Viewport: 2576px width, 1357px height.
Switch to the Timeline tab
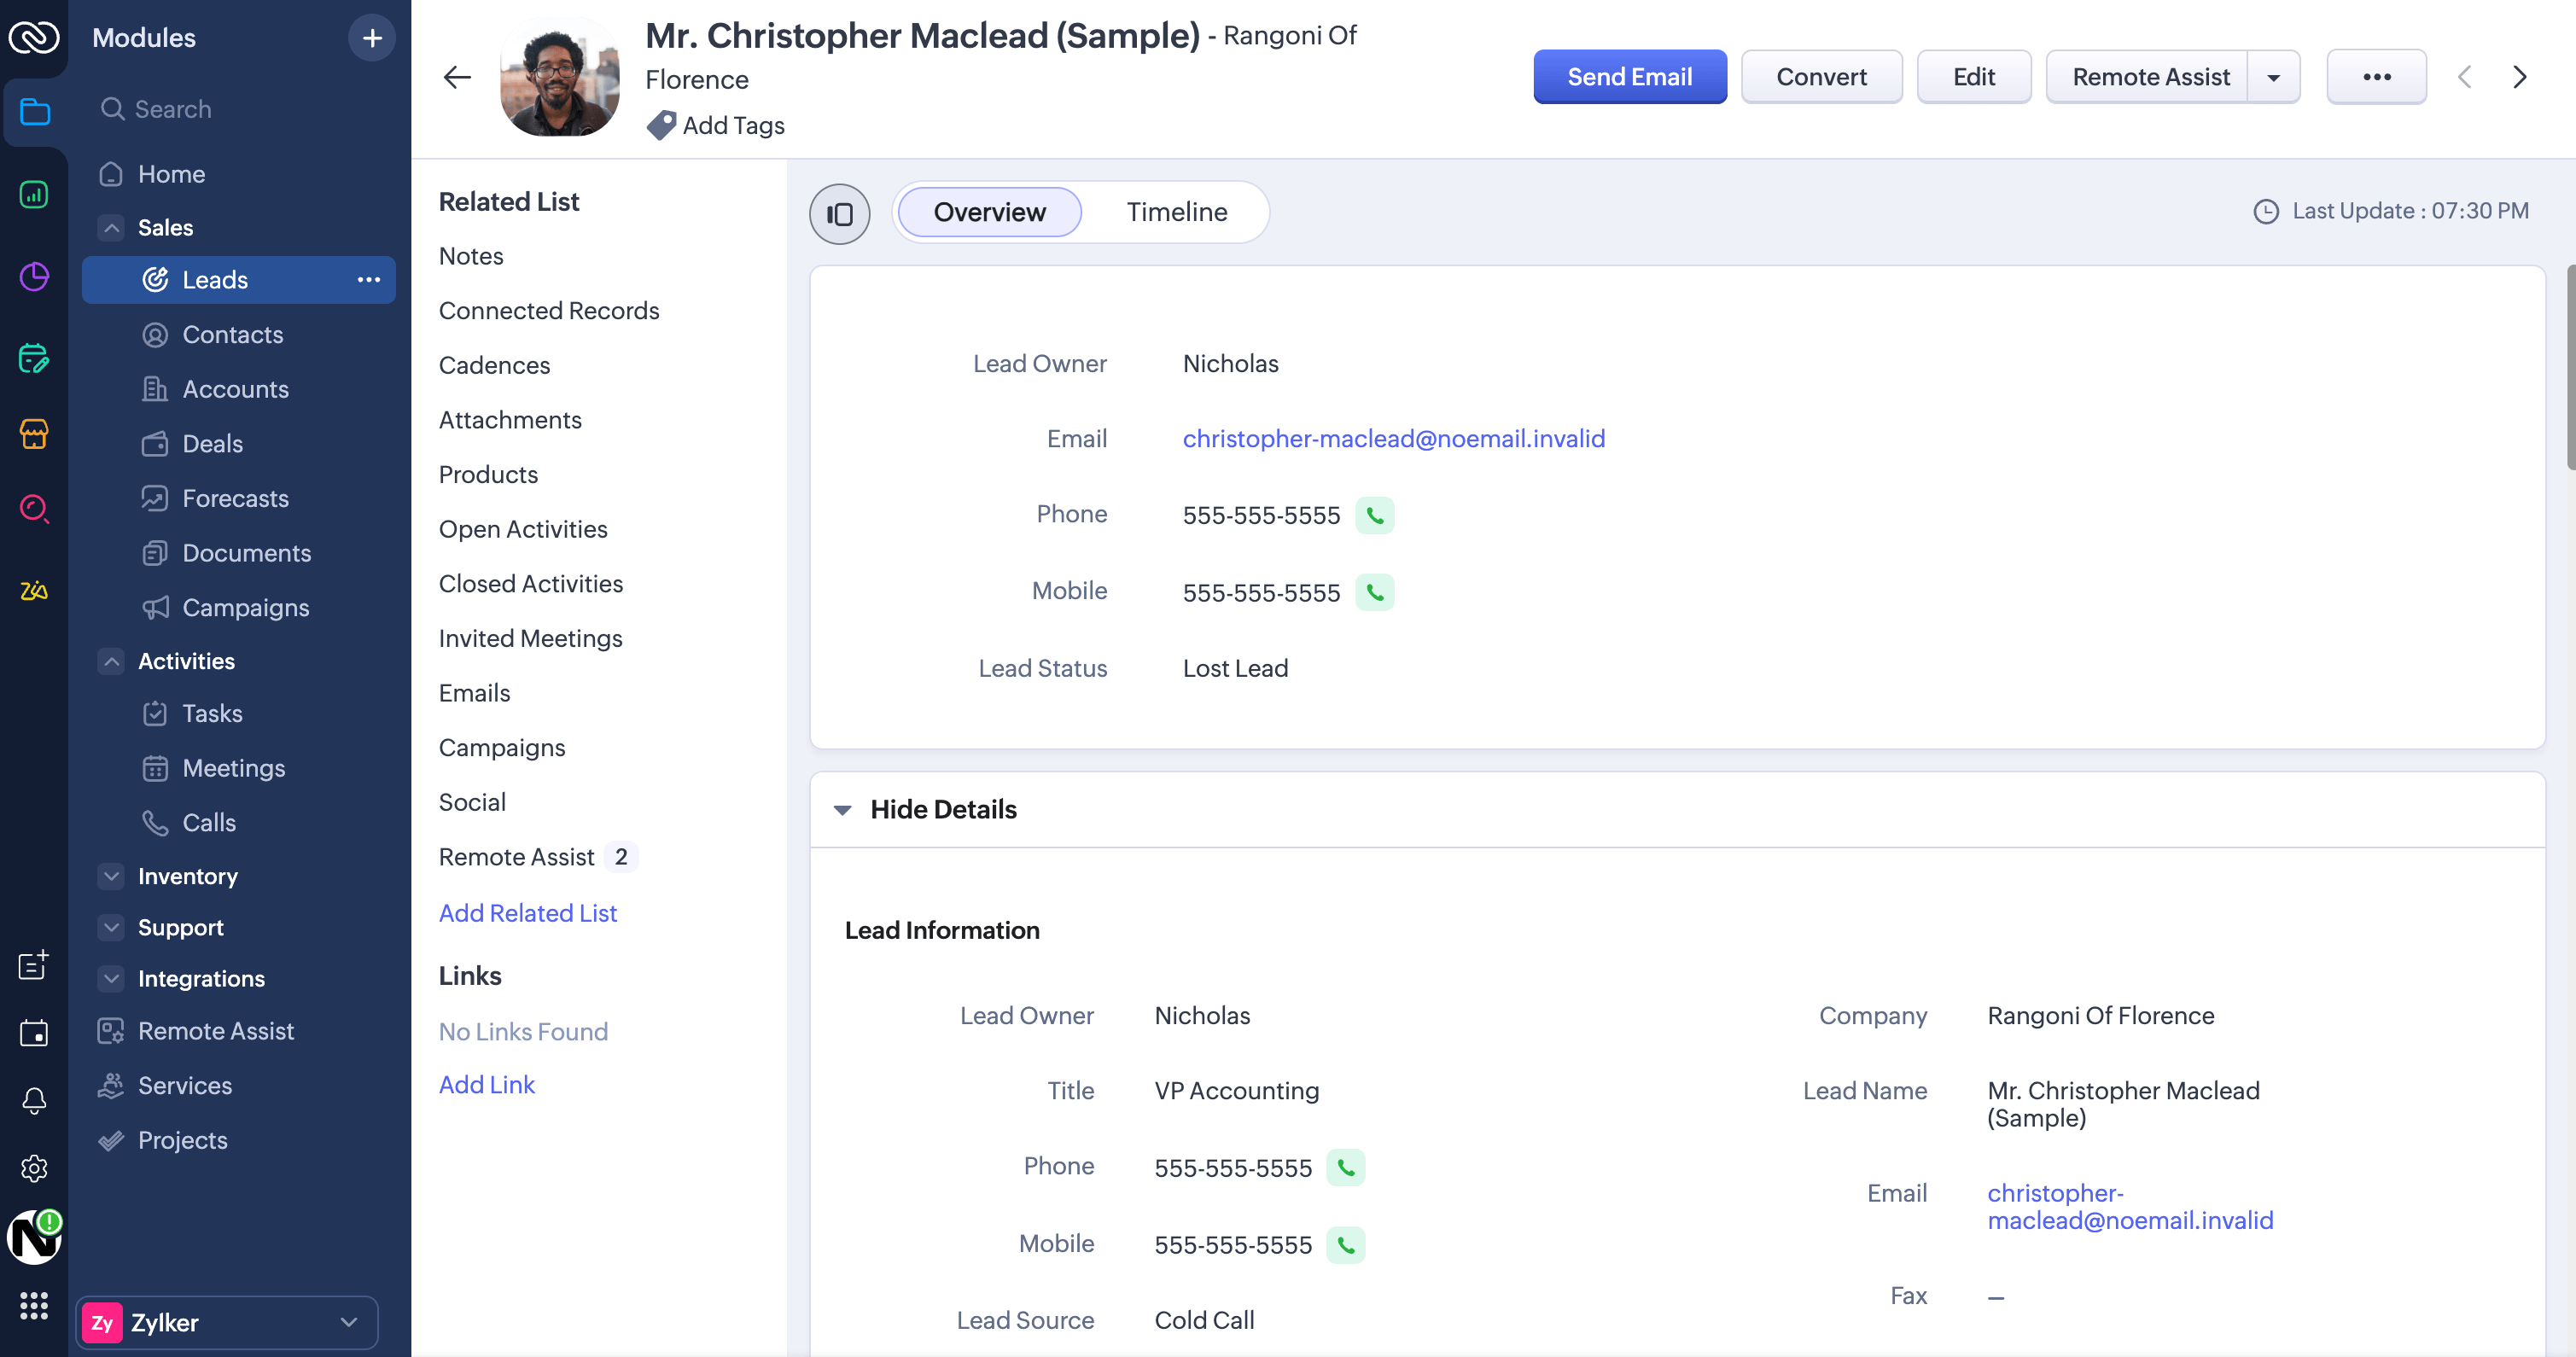[x=1176, y=212]
